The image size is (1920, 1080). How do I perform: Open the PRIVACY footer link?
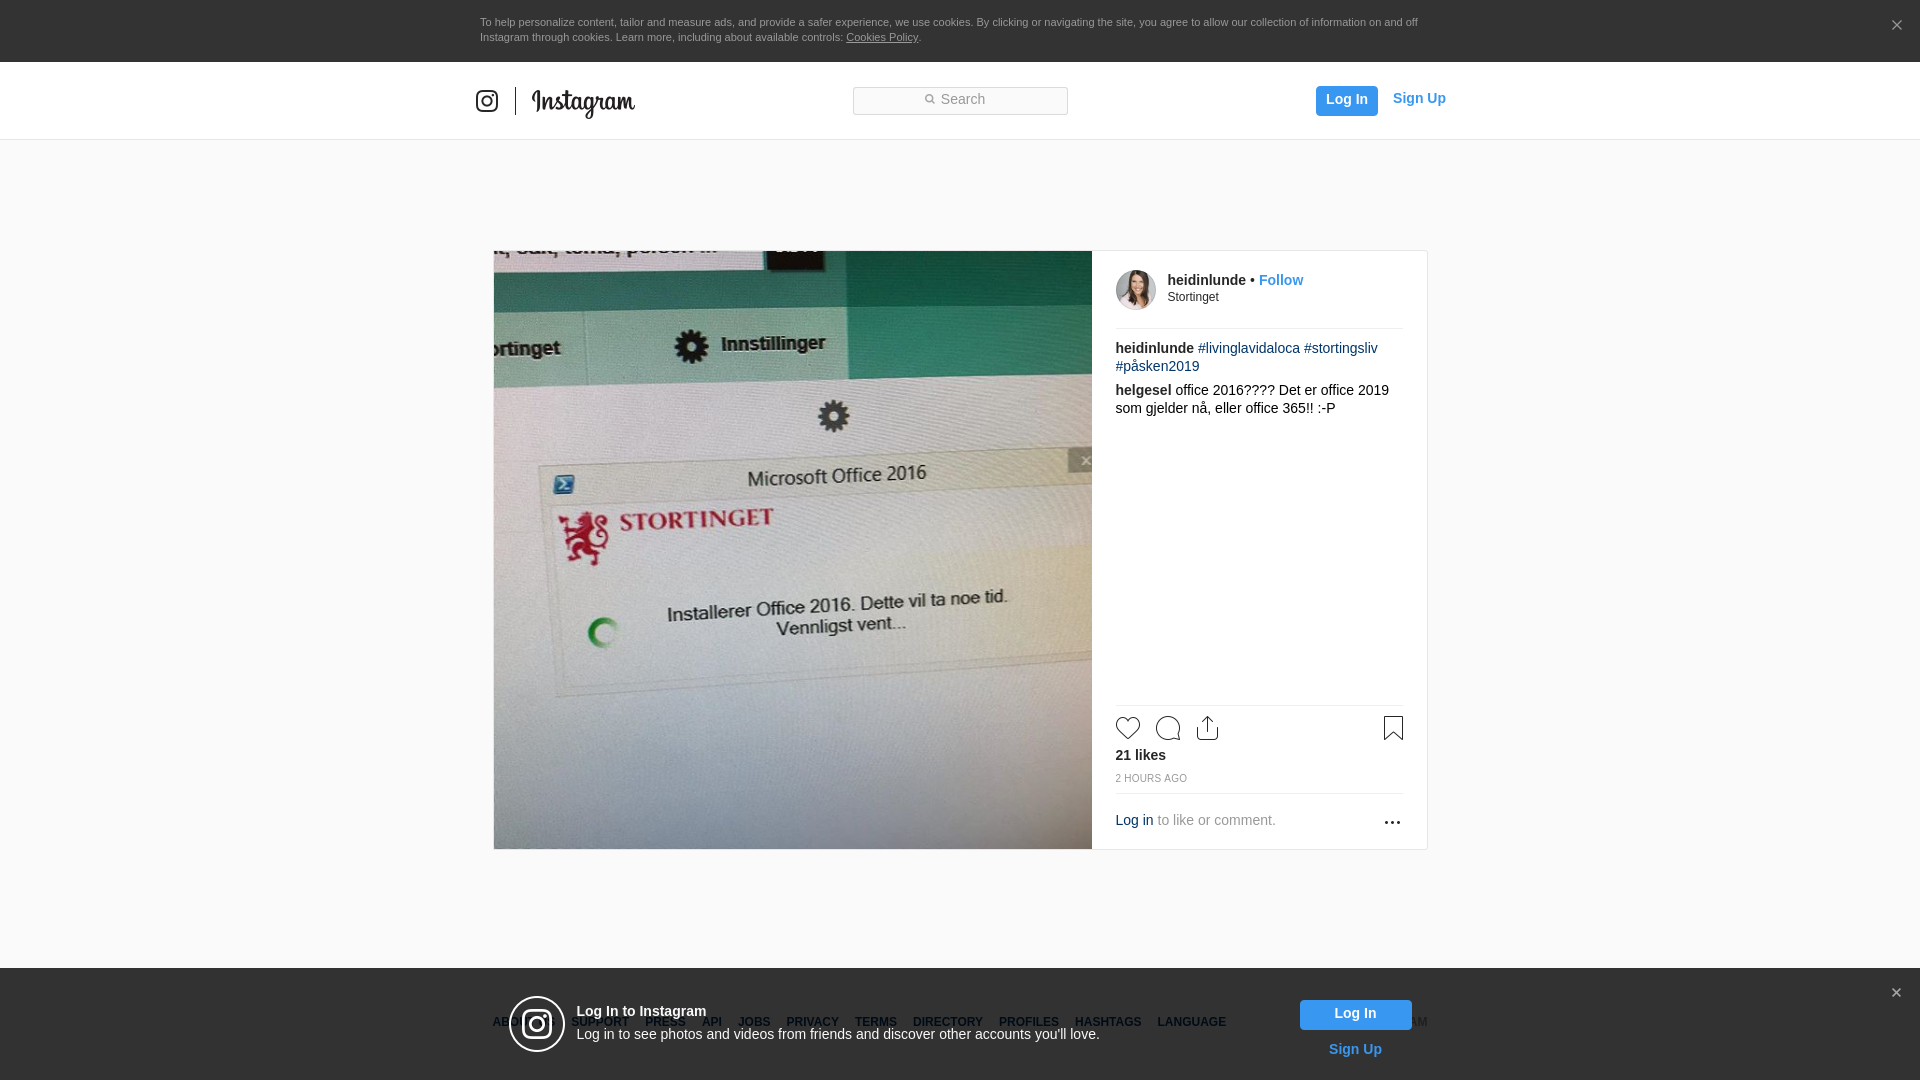[812, 1022]
